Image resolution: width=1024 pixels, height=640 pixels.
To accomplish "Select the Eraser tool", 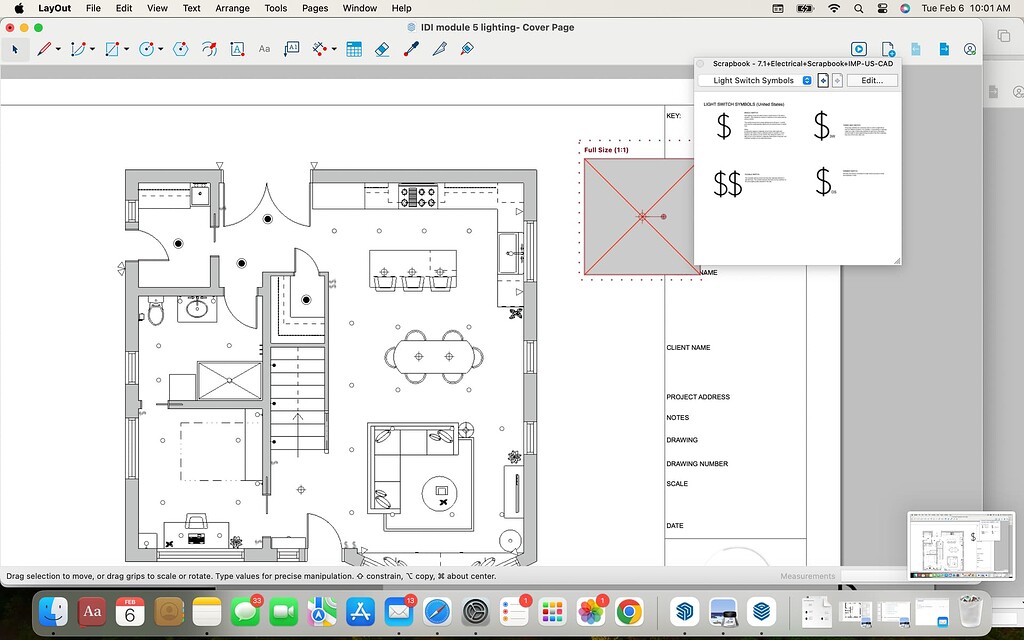I will click(382, 47).
